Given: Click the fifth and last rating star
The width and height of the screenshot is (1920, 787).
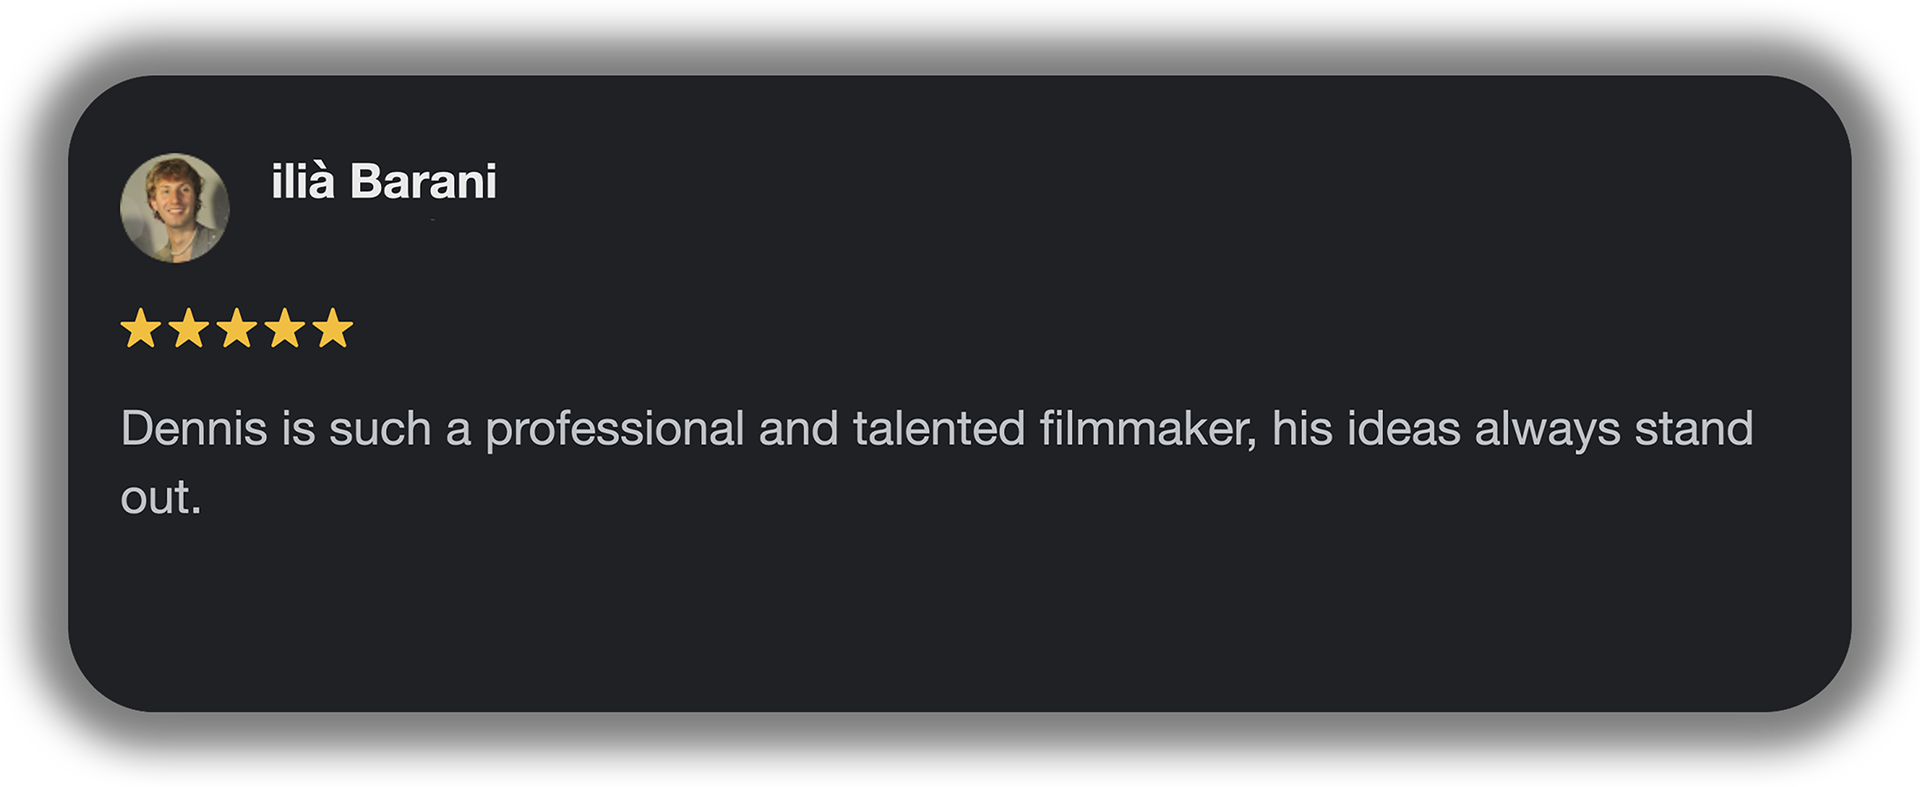Looking at the screenshot, I should (x=333, y=328).
